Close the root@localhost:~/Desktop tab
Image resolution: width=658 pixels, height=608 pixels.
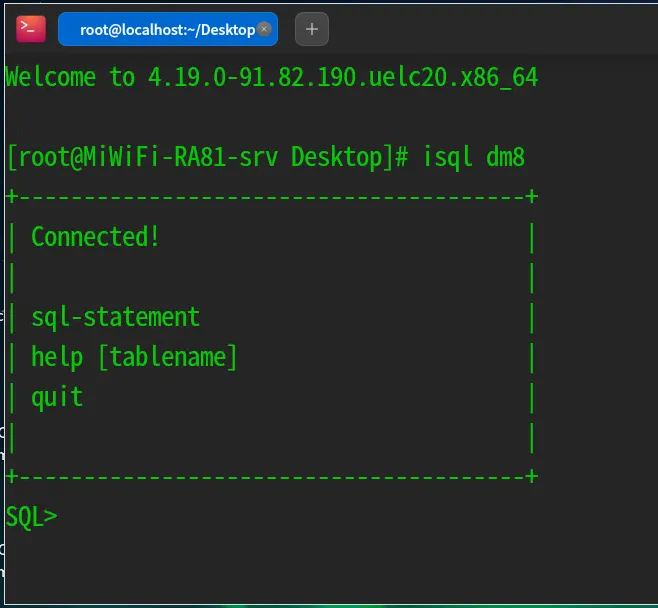pos(265,29)
